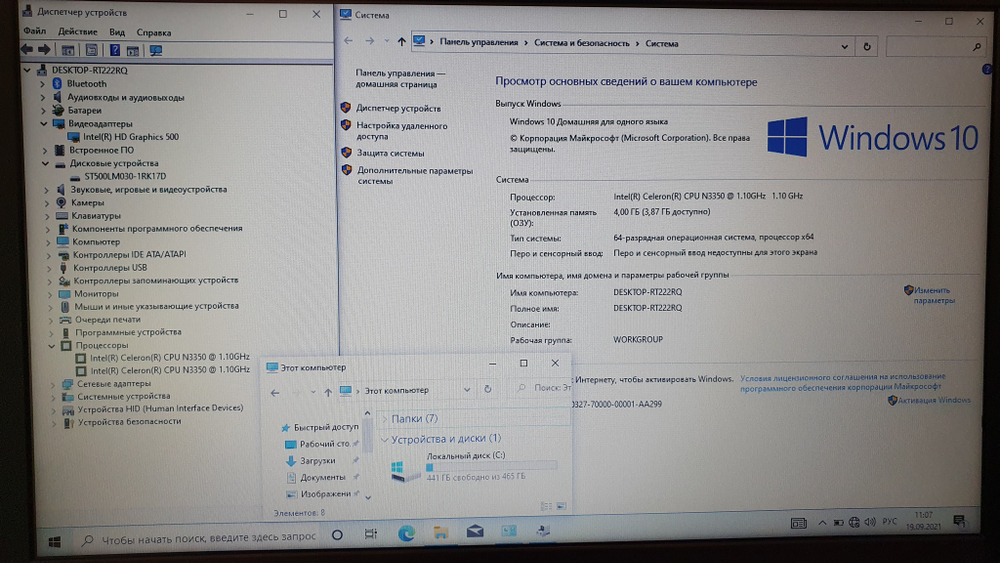The width and height of the screenshot is (1000, 563).
Task: Collapse the Процессоры node
Action: pyautogui.click(x=52, y=346)
